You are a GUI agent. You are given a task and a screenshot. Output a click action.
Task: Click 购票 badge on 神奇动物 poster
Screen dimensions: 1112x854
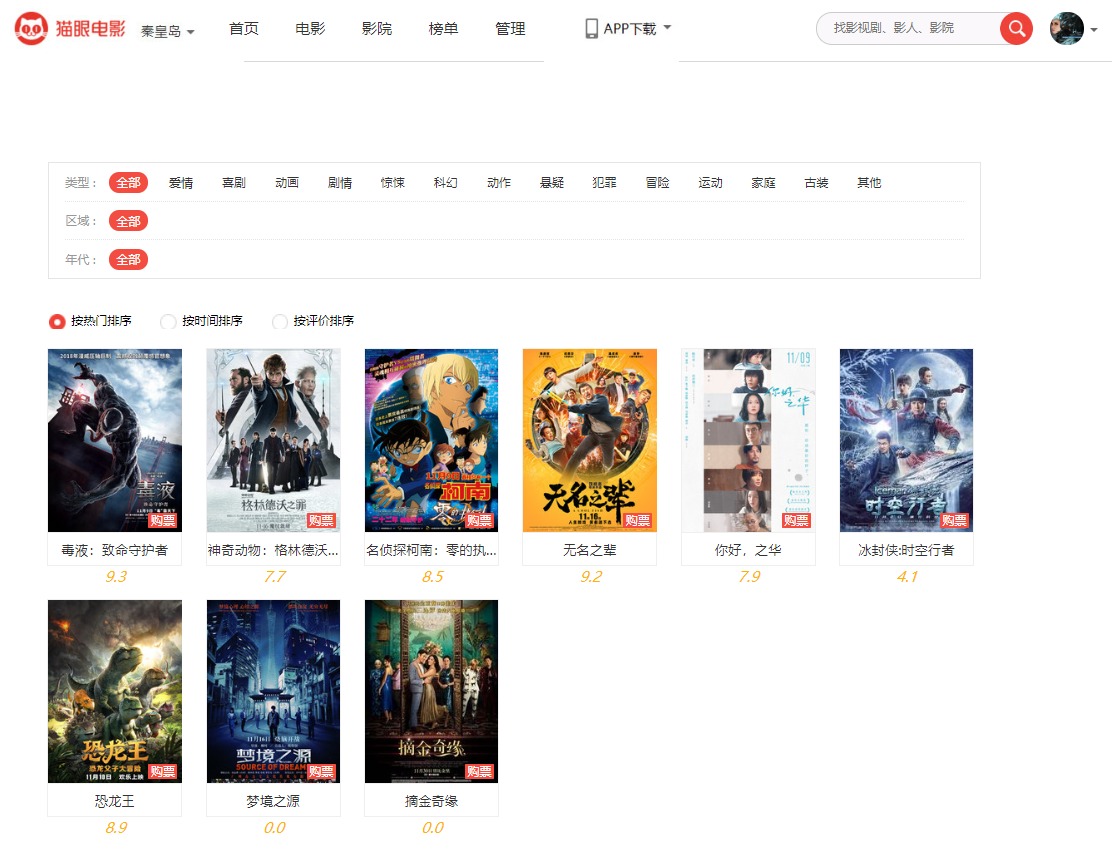click(x=321, y=521)
